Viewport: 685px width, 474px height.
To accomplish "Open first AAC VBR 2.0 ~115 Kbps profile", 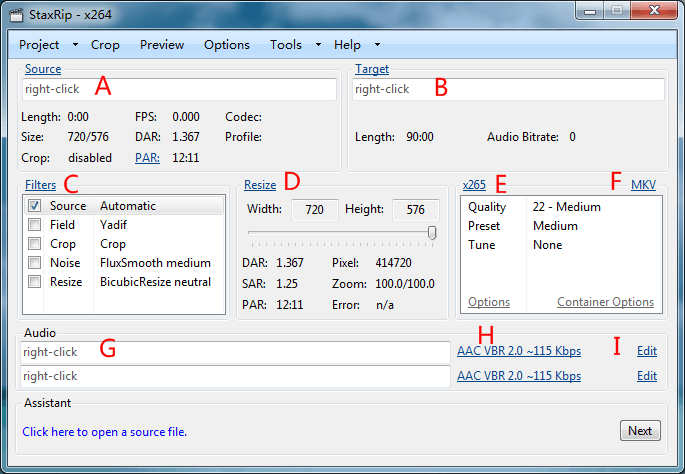I will 519,351.
